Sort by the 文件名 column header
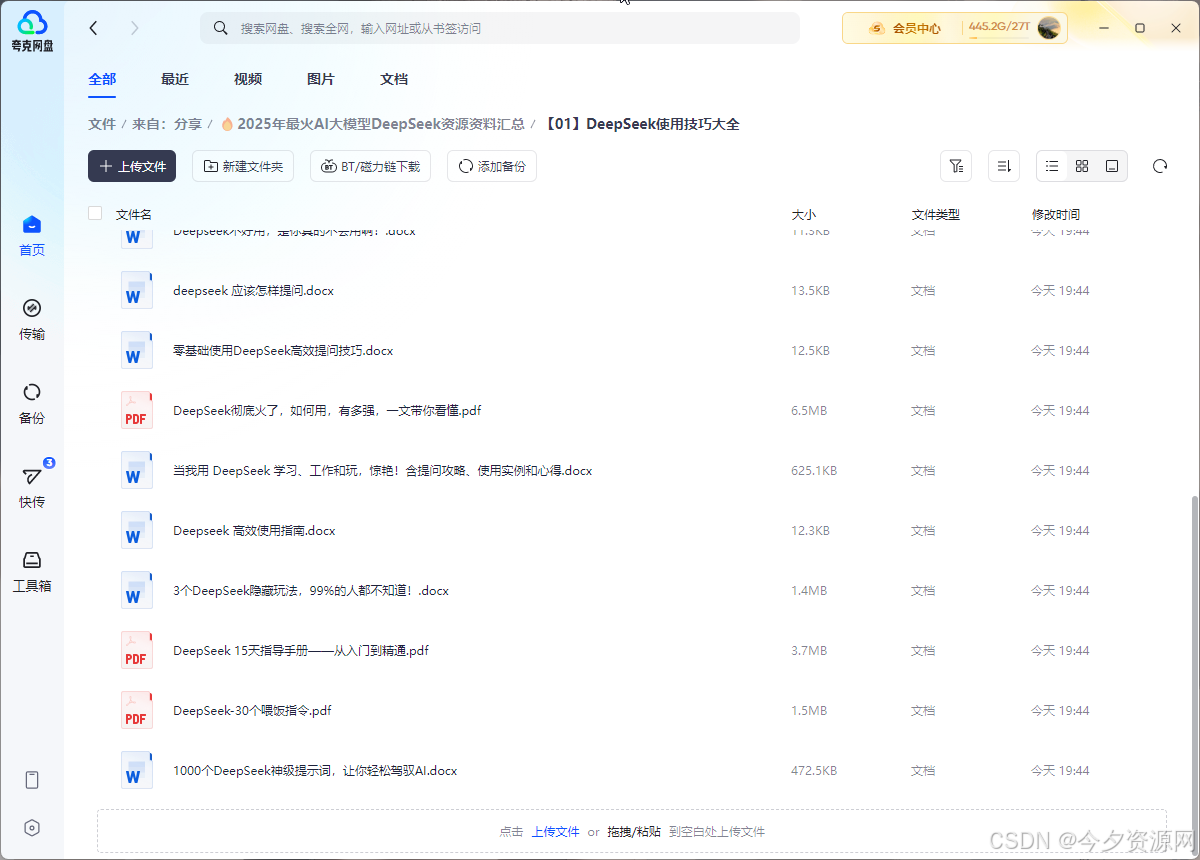1200x860 pixels. 134,214
